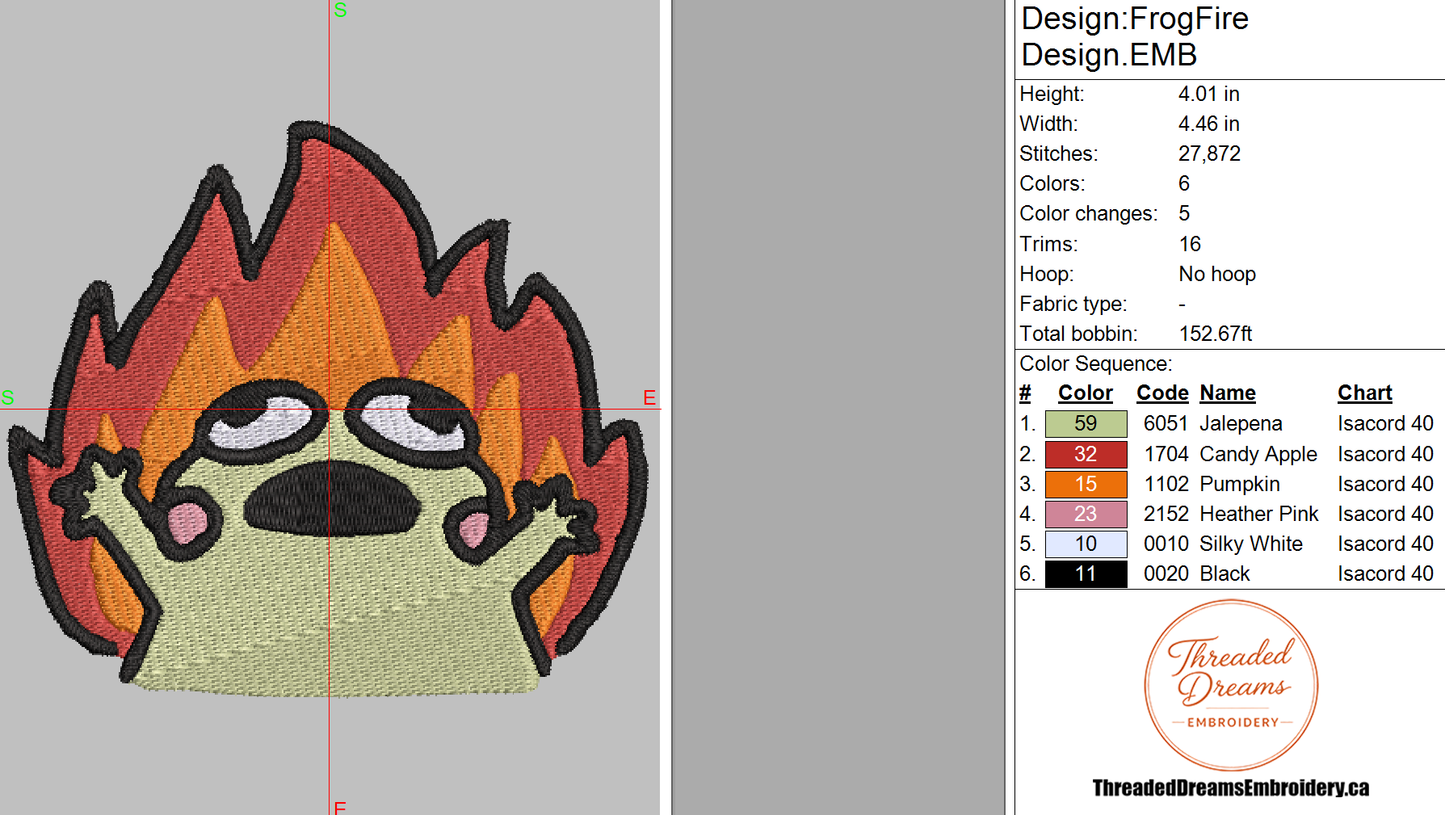Click the 'Fabric type:' label

click(1073, 304)
